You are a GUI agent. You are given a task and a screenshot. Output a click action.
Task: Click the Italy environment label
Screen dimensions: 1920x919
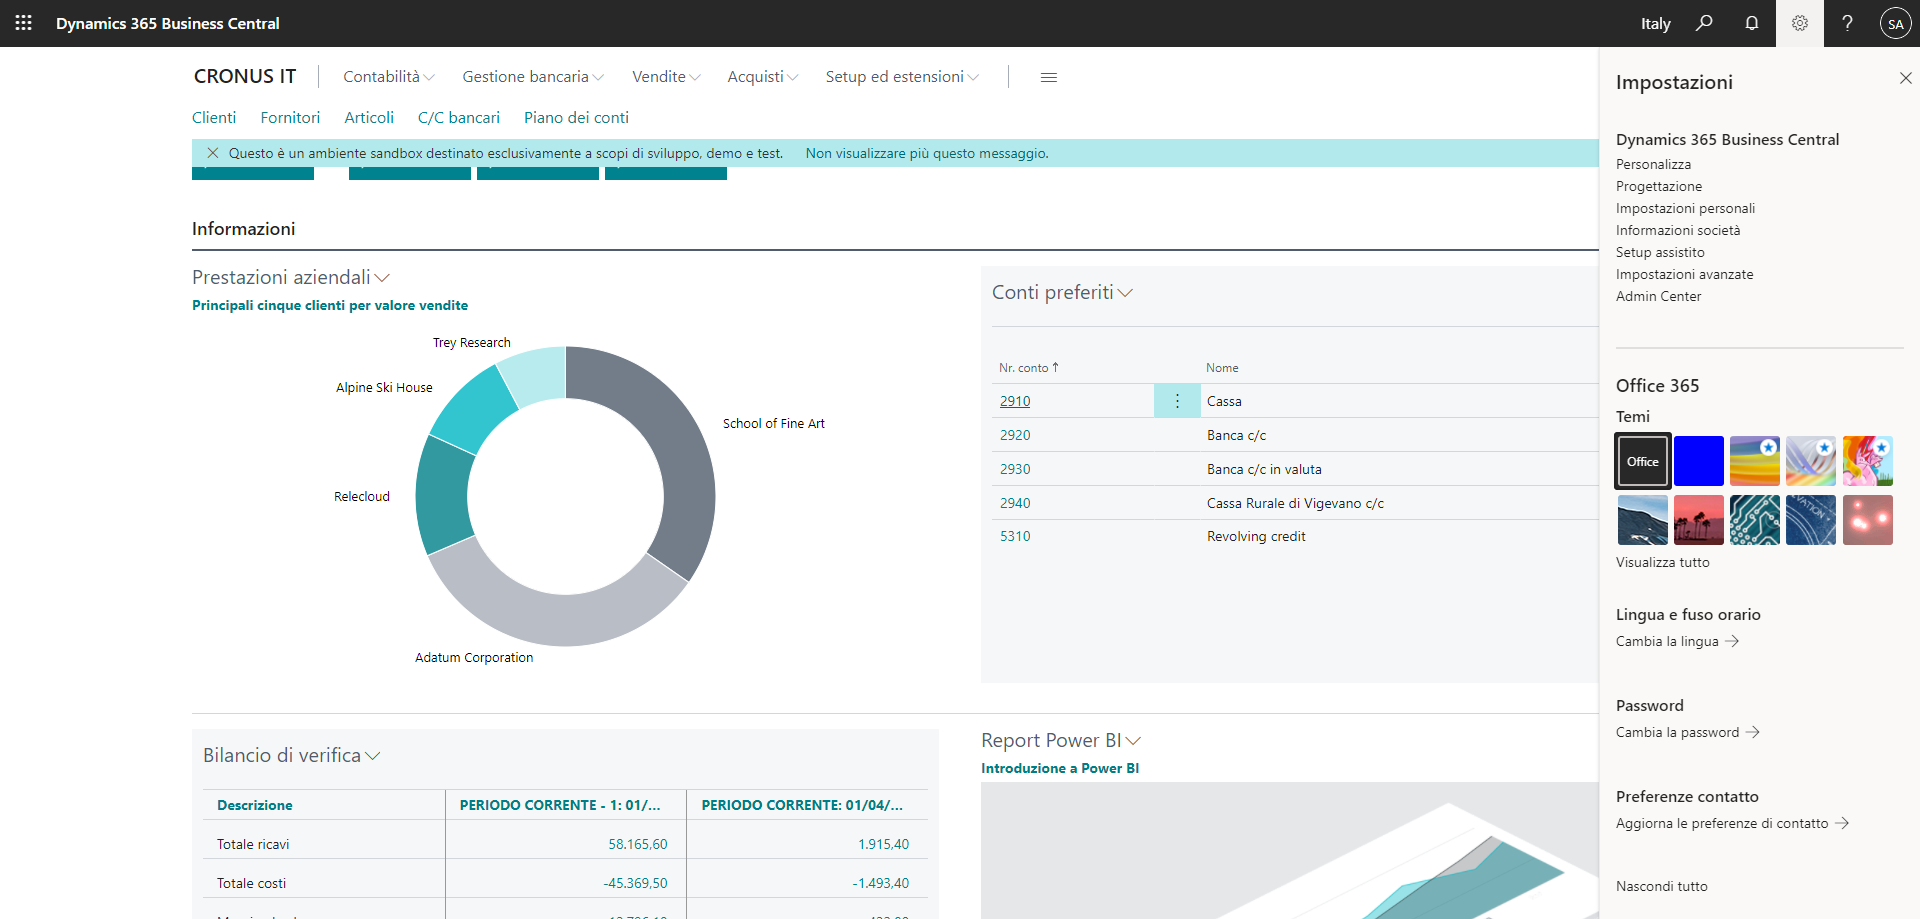pos(1656,23)
